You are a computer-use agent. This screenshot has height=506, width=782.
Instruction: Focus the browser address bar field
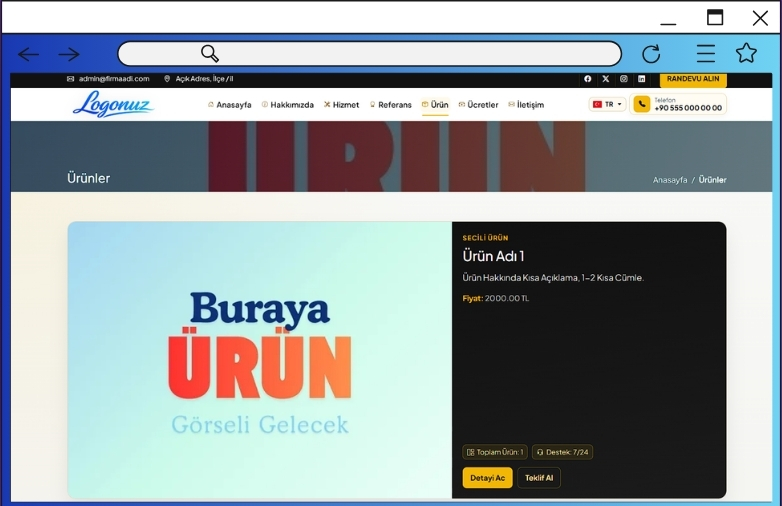[x=370, y=53]
